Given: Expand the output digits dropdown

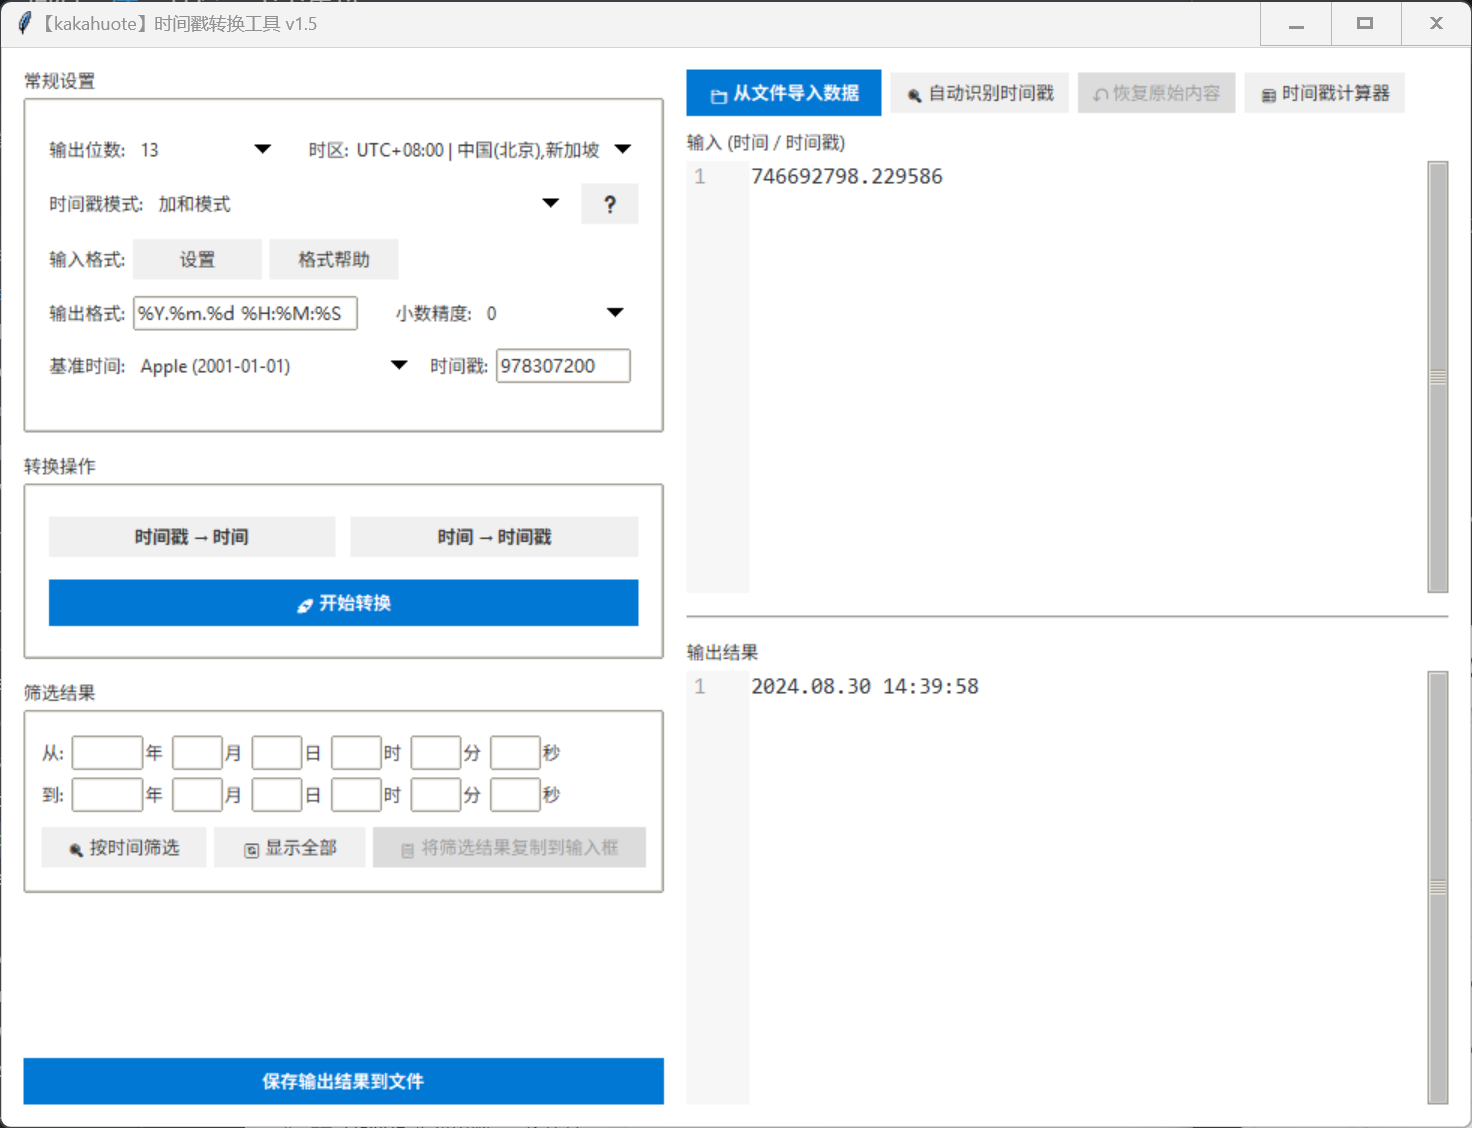Looking at the screenshot, I should (x=262, y=149).
